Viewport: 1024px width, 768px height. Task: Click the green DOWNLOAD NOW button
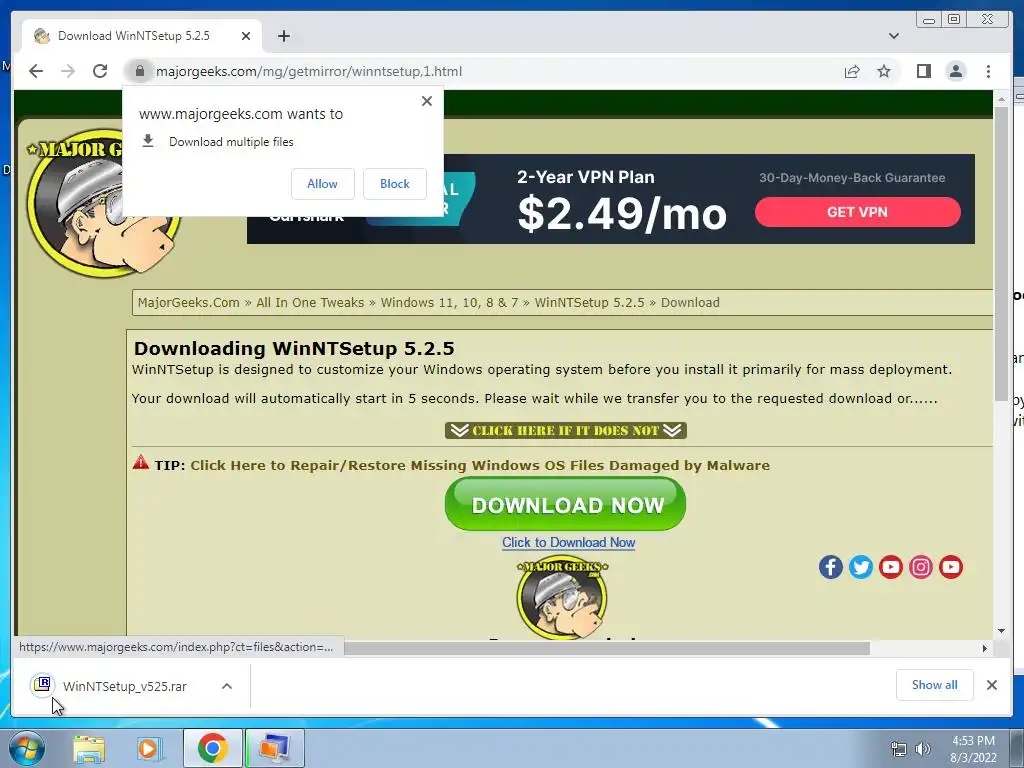(566, 504)
